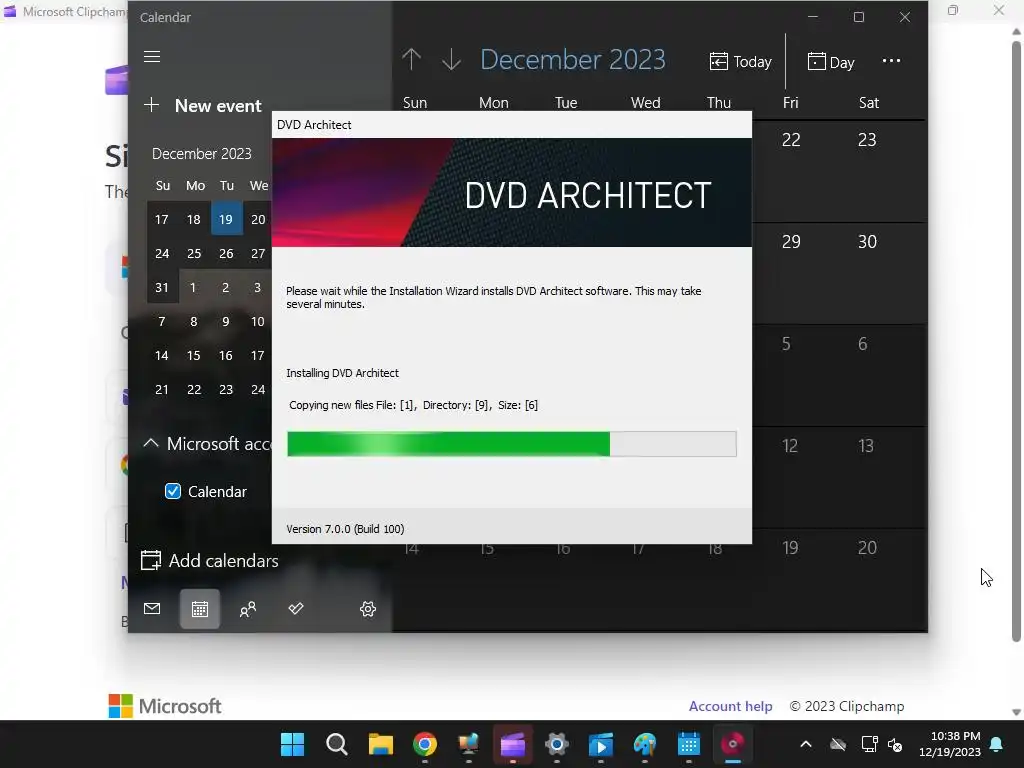Switch Calendar to Day view
The height and width of the screenshot is (768, 1024).
831,62
